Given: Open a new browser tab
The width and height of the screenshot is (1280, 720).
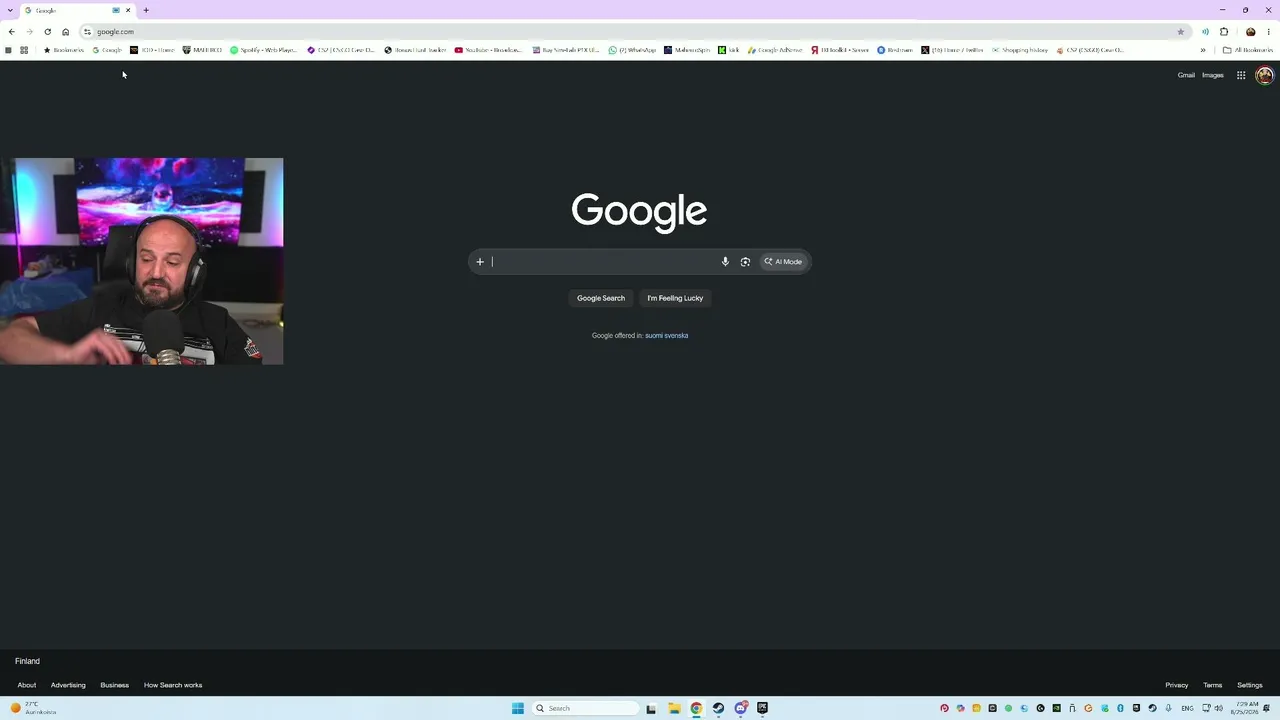Looking at the screenshot, I should coord(146,10).
